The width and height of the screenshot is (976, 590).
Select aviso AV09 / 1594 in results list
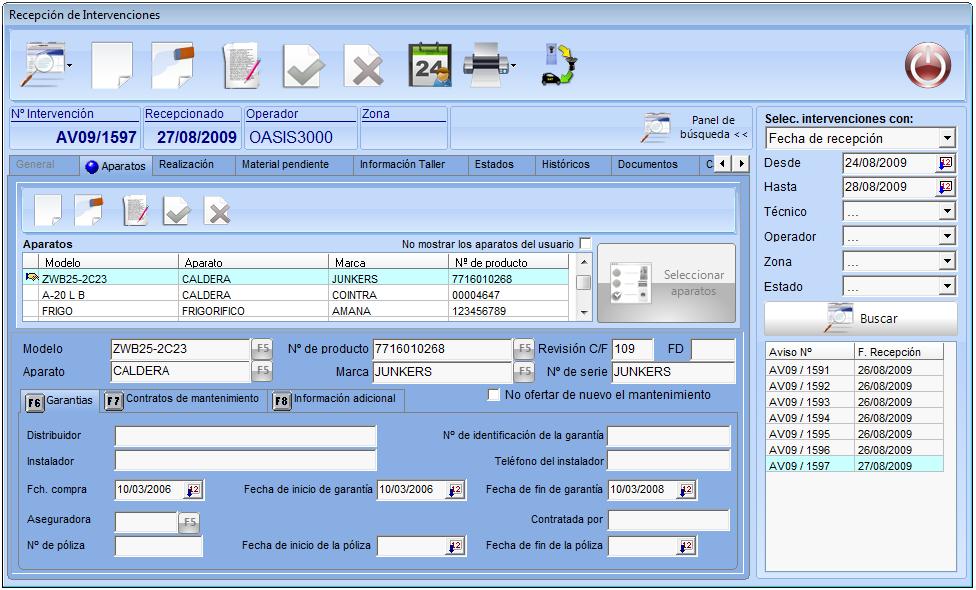854,418
